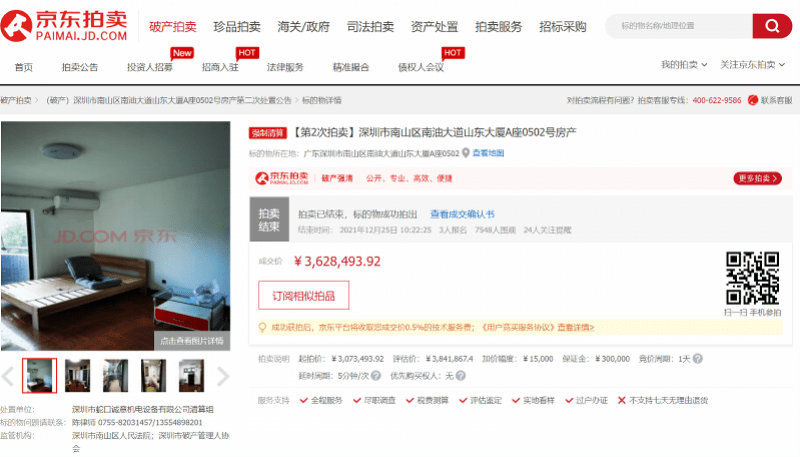The height and width of the screenshot is (457, 800).
Task: Open the 查看成交确认书 link
Action: pos(462,214)
